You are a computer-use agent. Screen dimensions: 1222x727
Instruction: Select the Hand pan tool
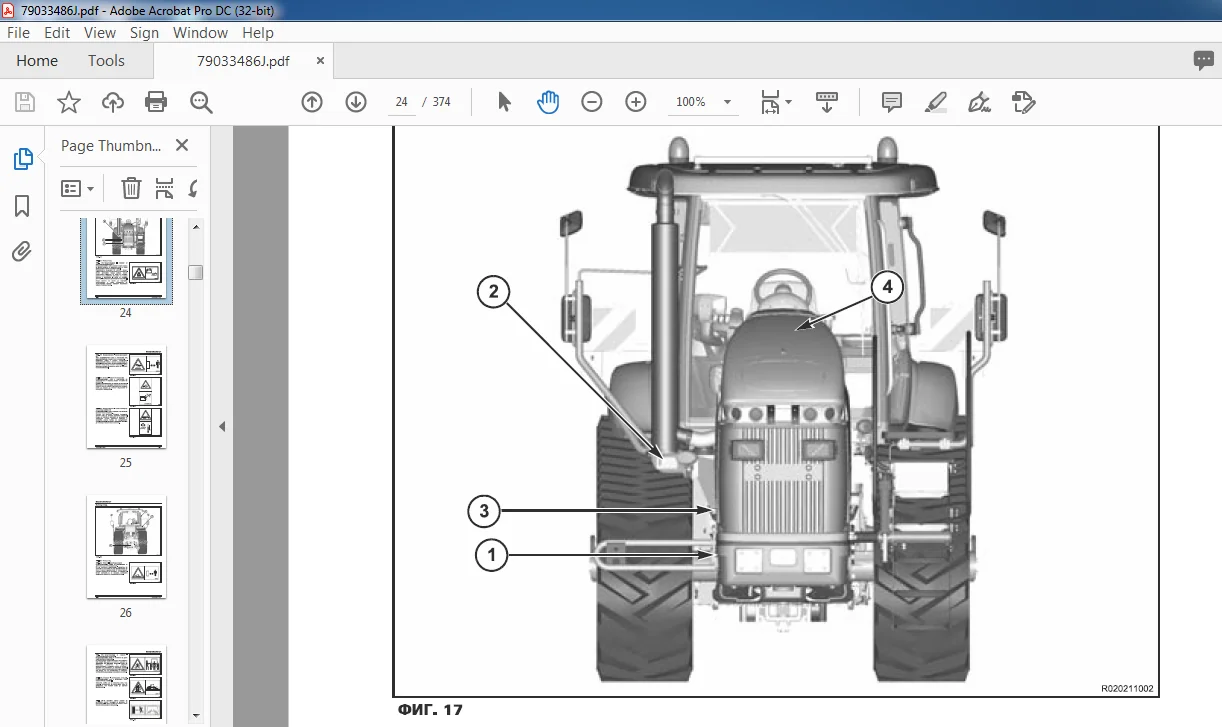coord(548,102)
